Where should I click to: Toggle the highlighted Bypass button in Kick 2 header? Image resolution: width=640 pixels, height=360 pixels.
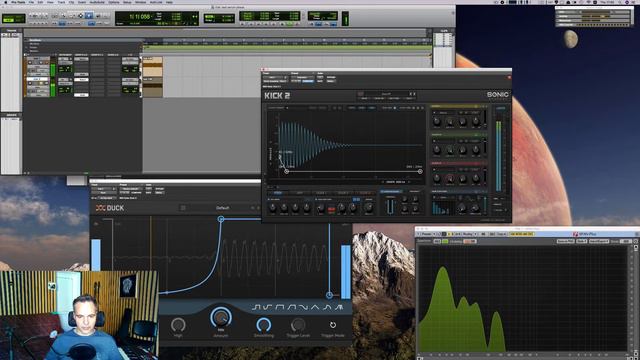click(x=308, y=81)
